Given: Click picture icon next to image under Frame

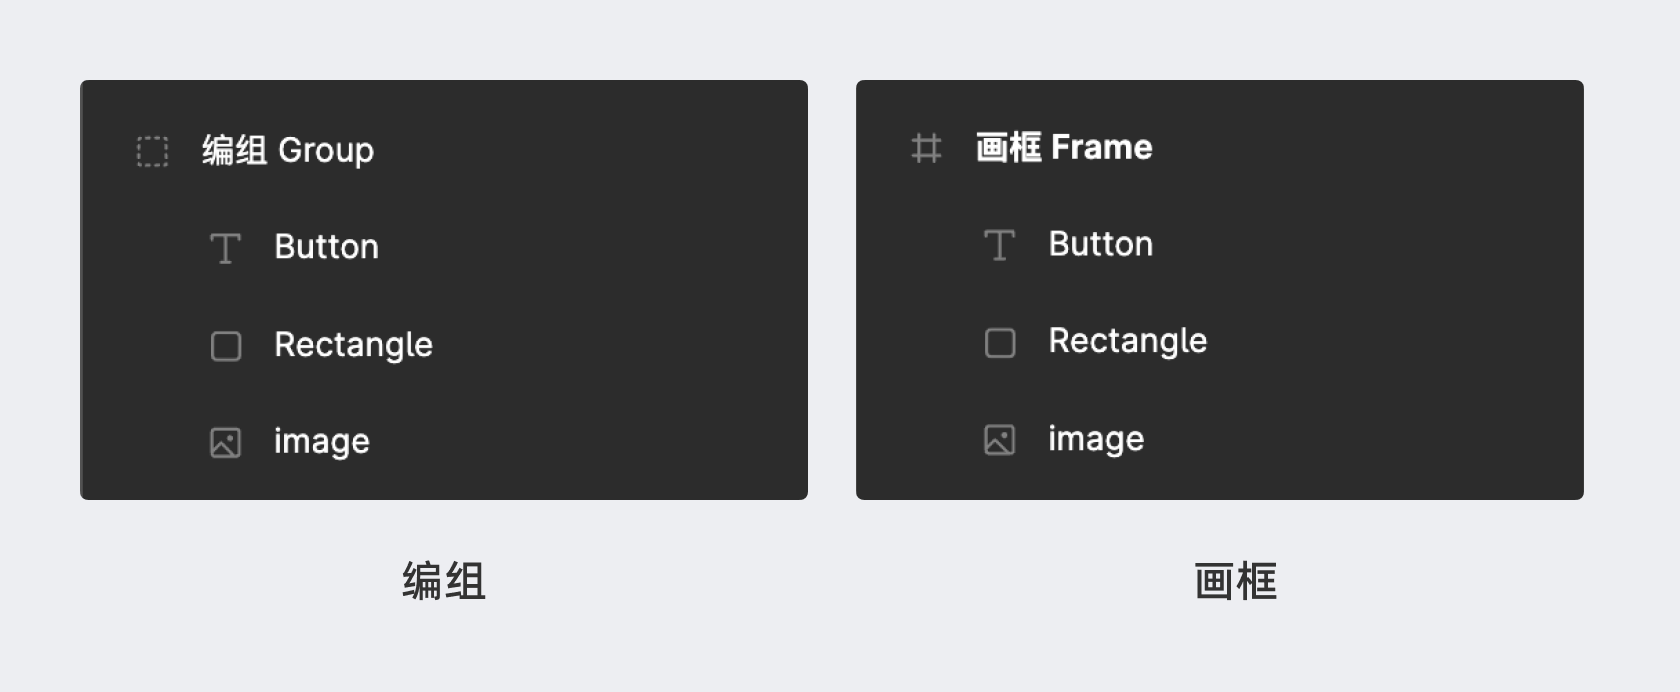Looking at the screenshot, I should pyautogui.click(x=999, y=440).
